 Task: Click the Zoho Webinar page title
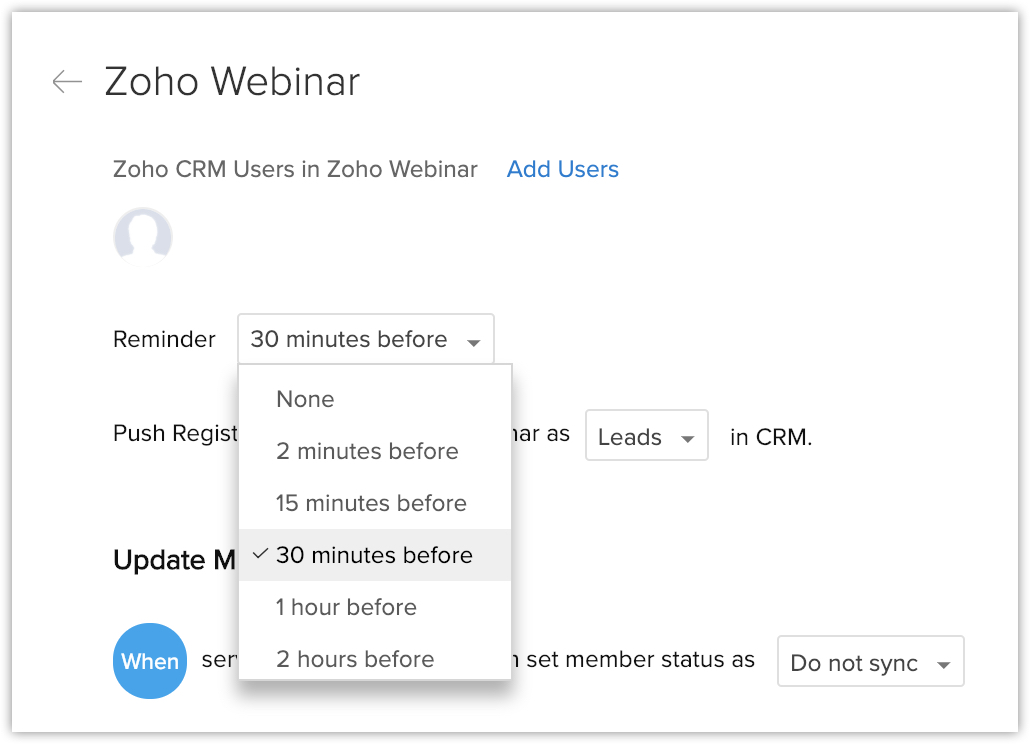pos(232,82)
